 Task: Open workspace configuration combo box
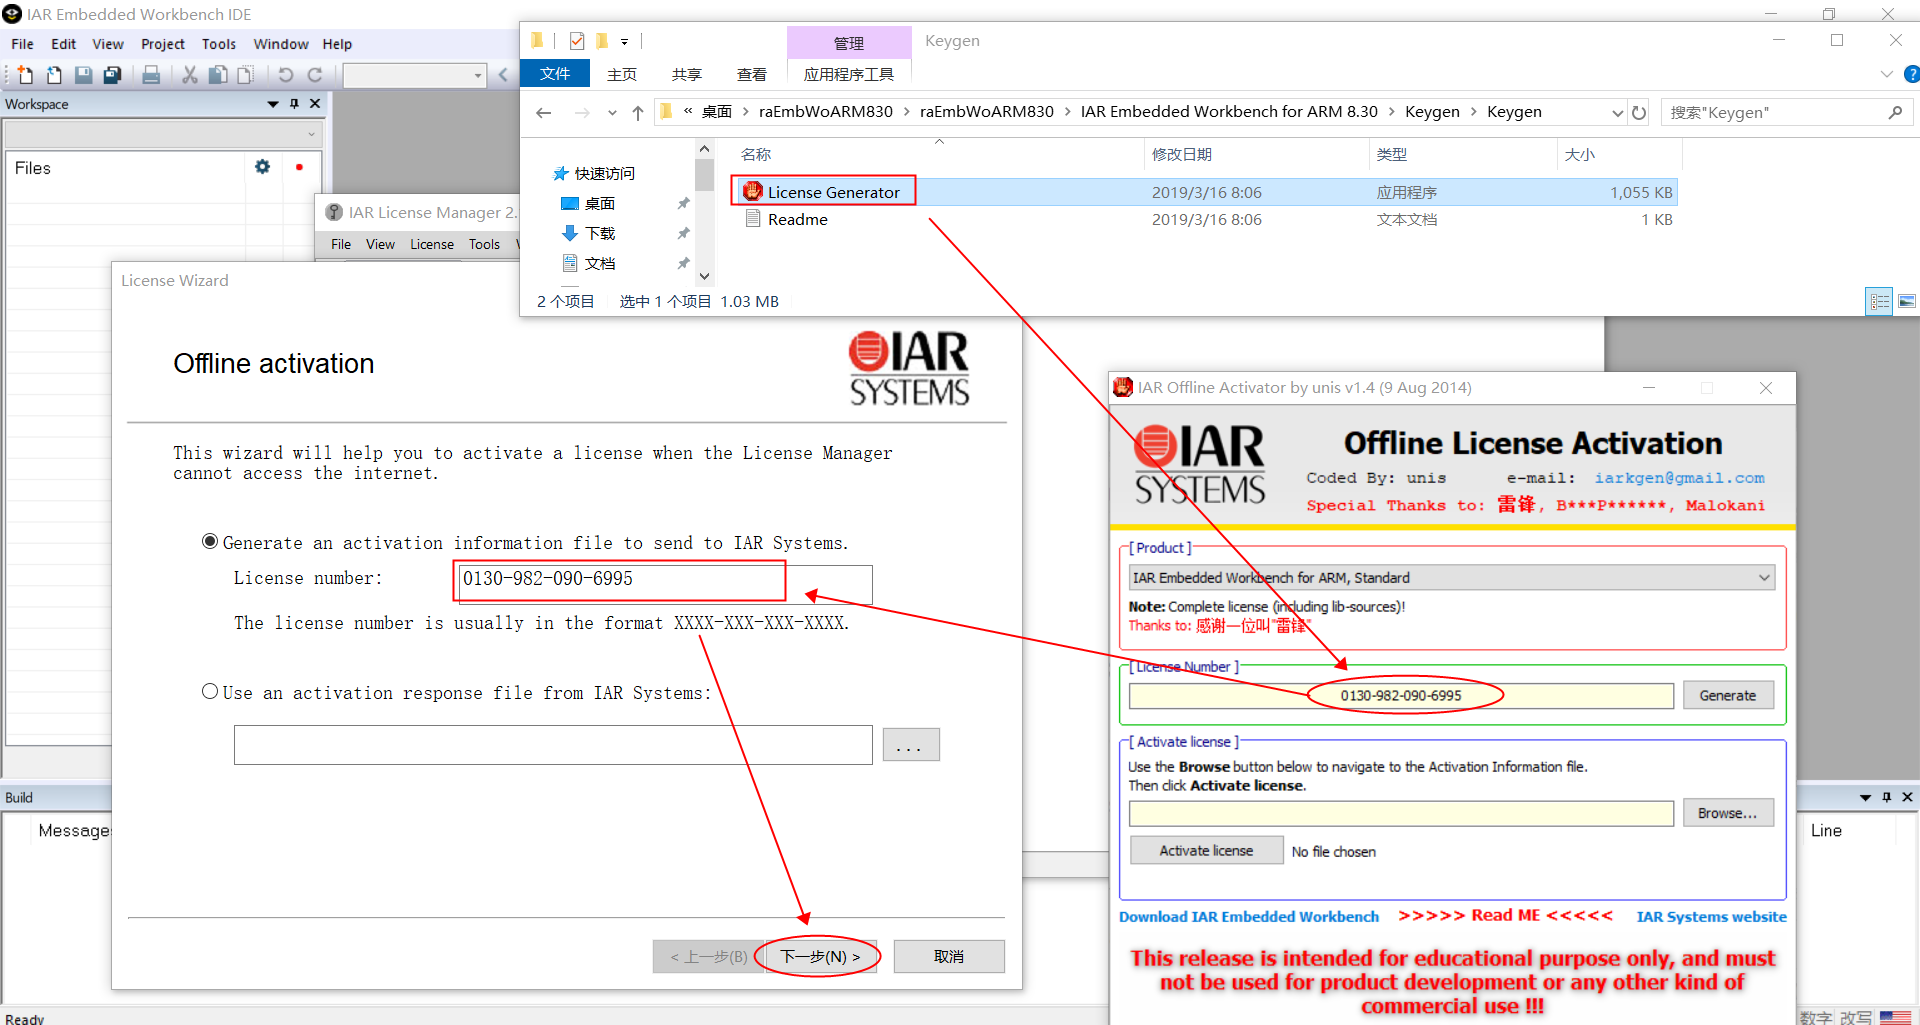[x=163, y=133]
